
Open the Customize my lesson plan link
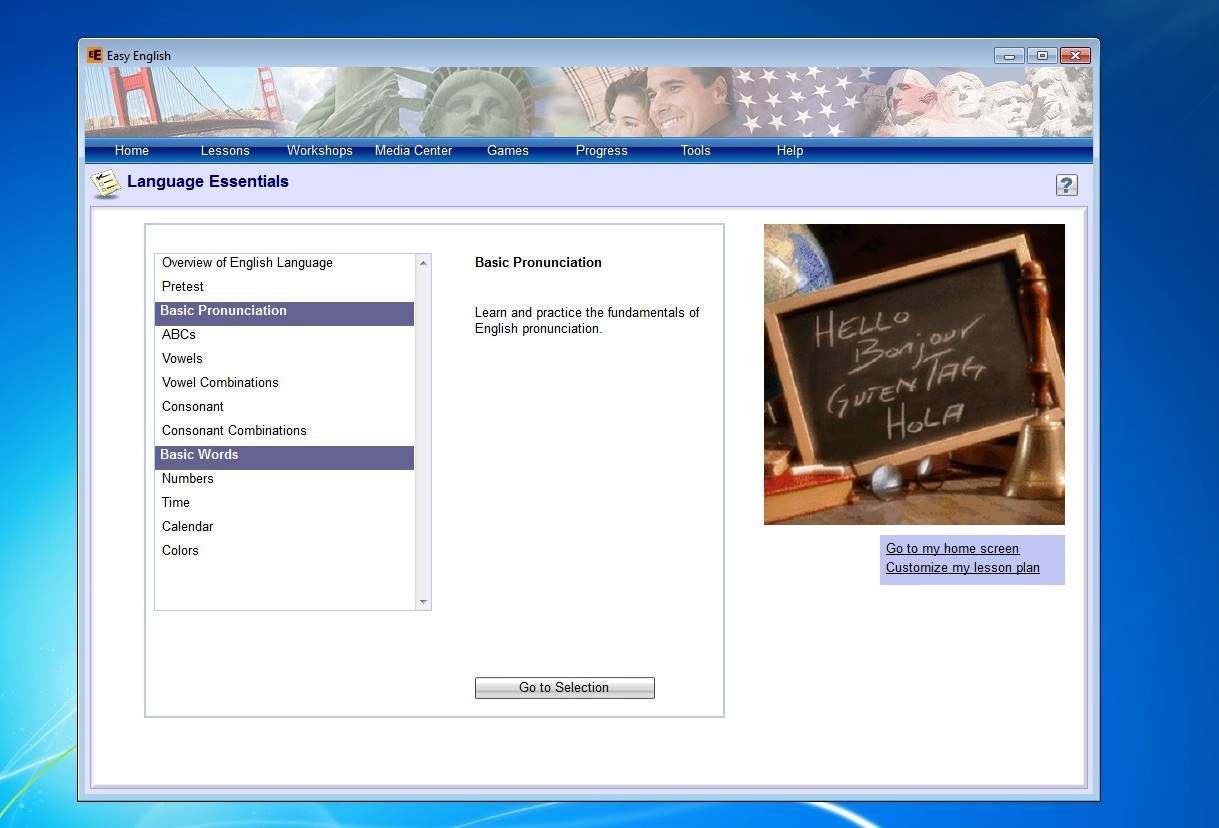(x=963, y=568)
